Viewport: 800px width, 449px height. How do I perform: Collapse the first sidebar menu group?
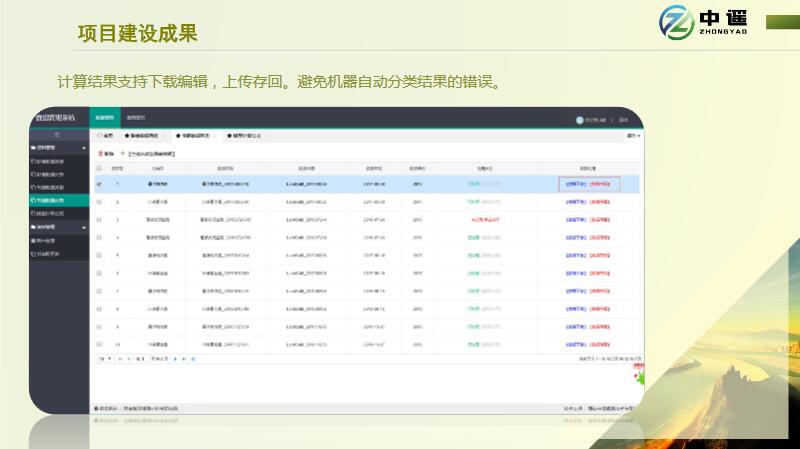click(x=84, y=147)
